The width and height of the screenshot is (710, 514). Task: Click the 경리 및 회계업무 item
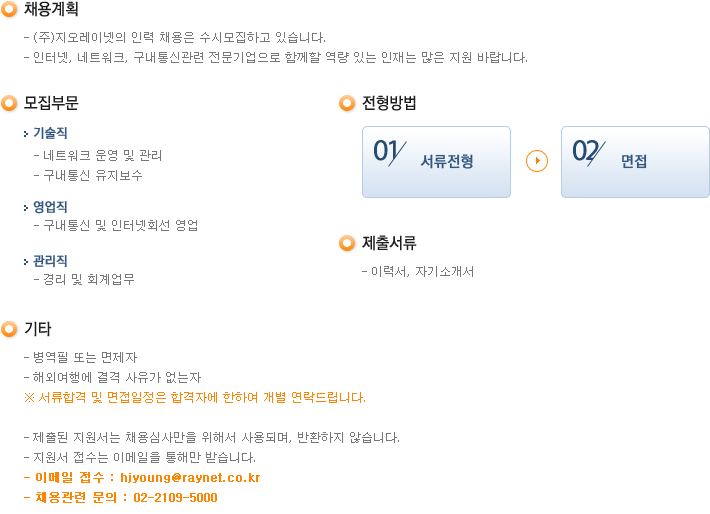pos(84,279)
